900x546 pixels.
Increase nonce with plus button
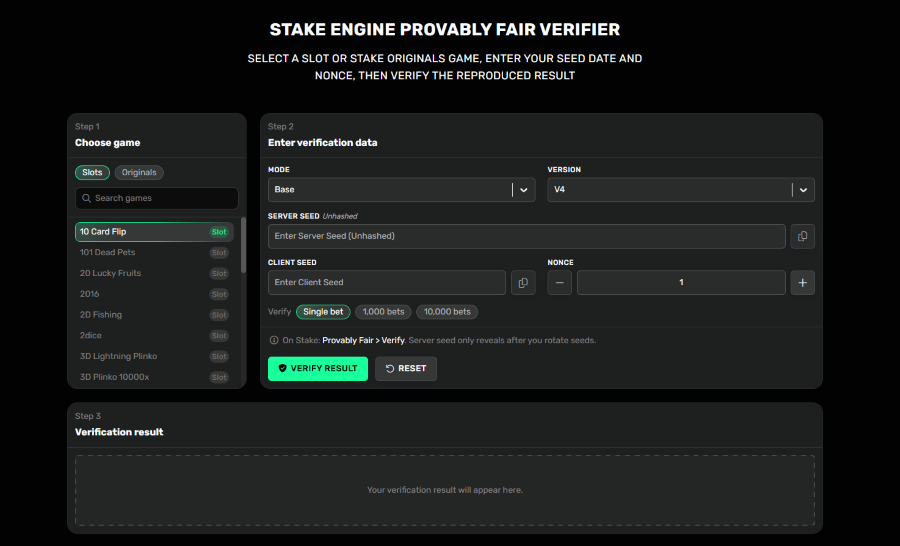(x=802, y=282)
